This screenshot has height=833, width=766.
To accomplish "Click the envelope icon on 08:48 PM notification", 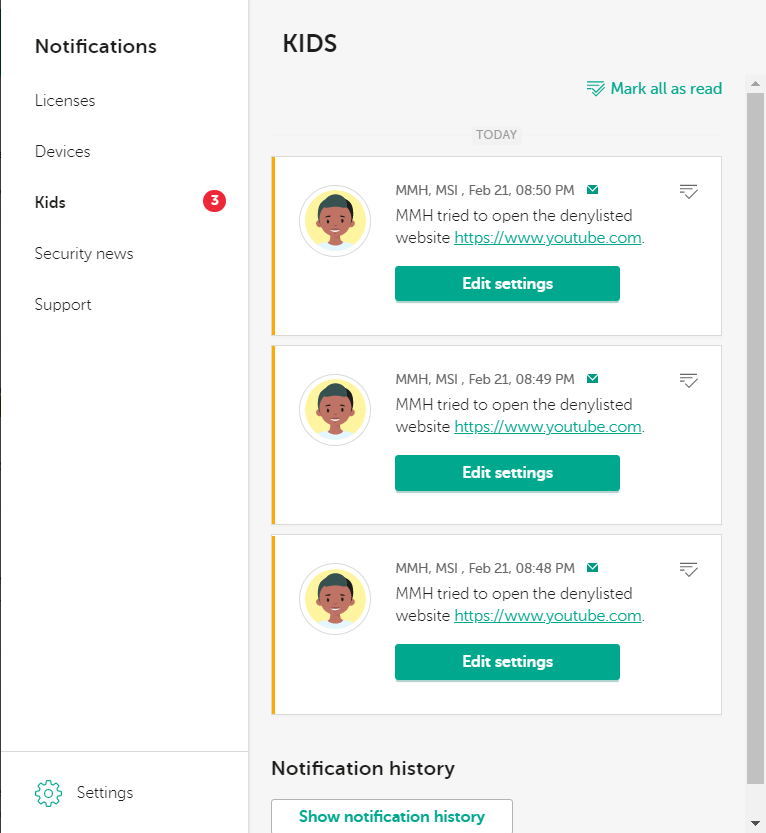I will (593, 568).
